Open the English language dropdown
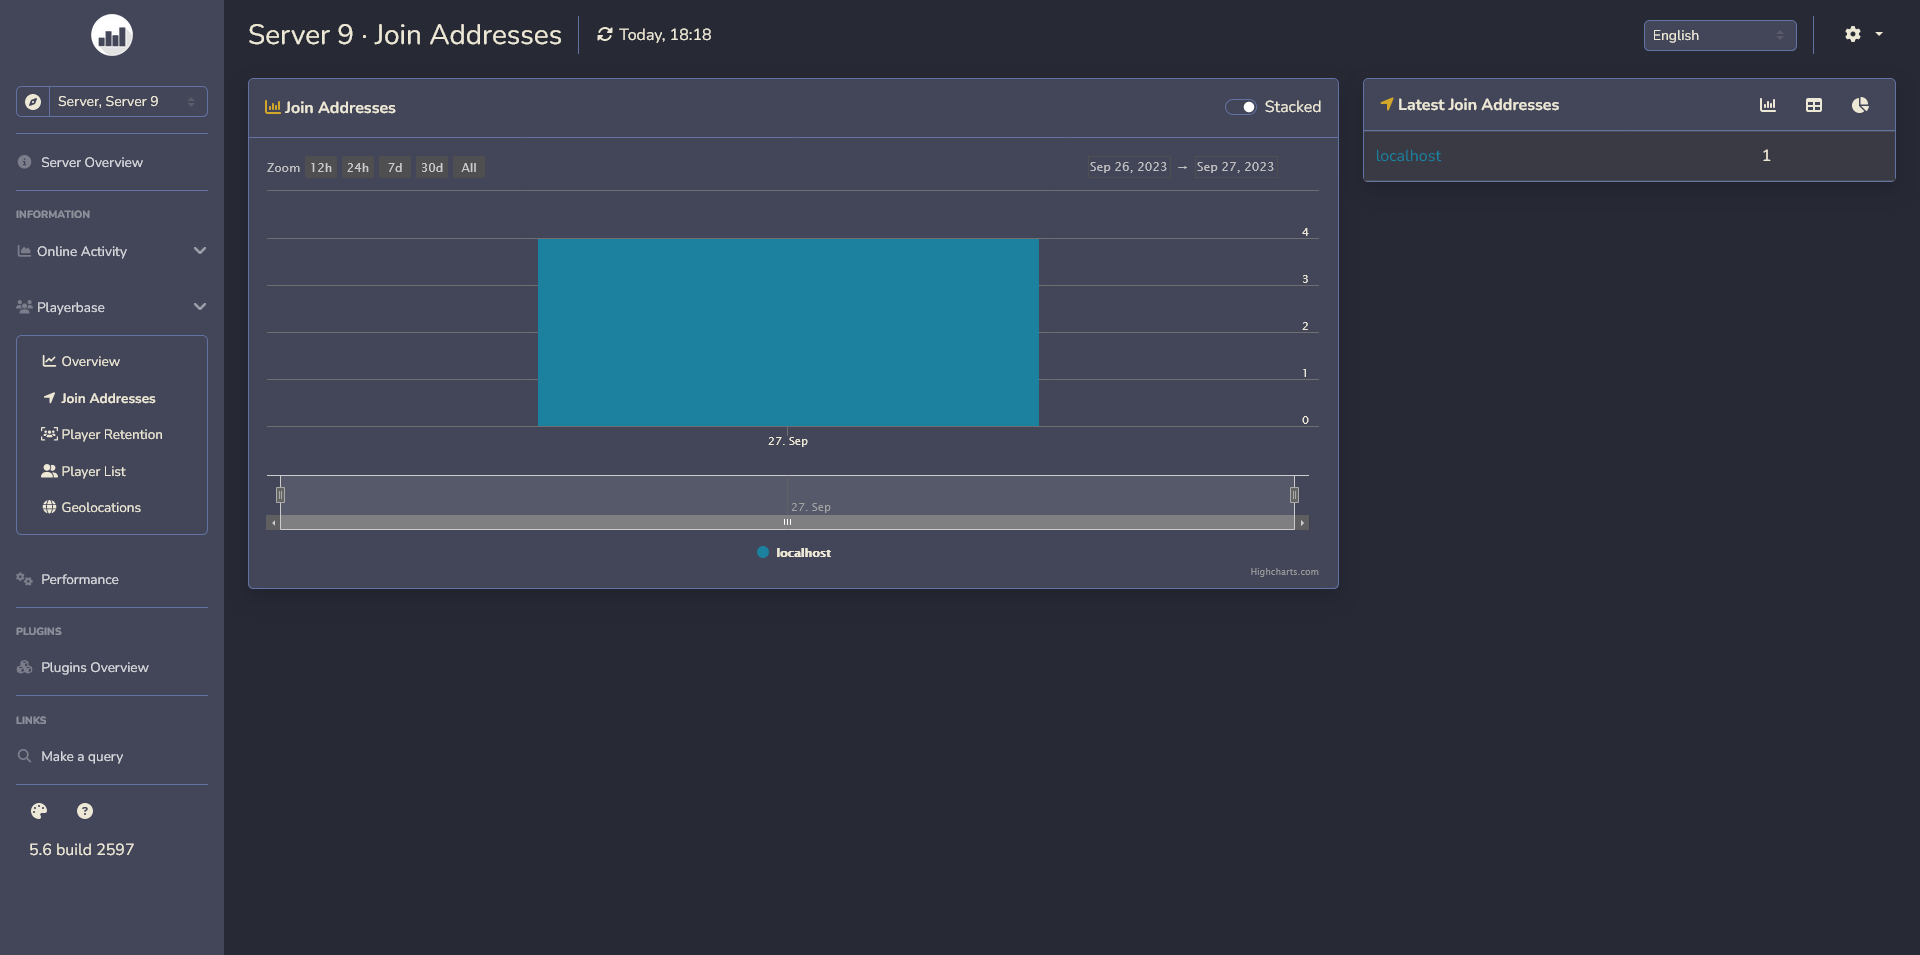 pos(1719,35)
